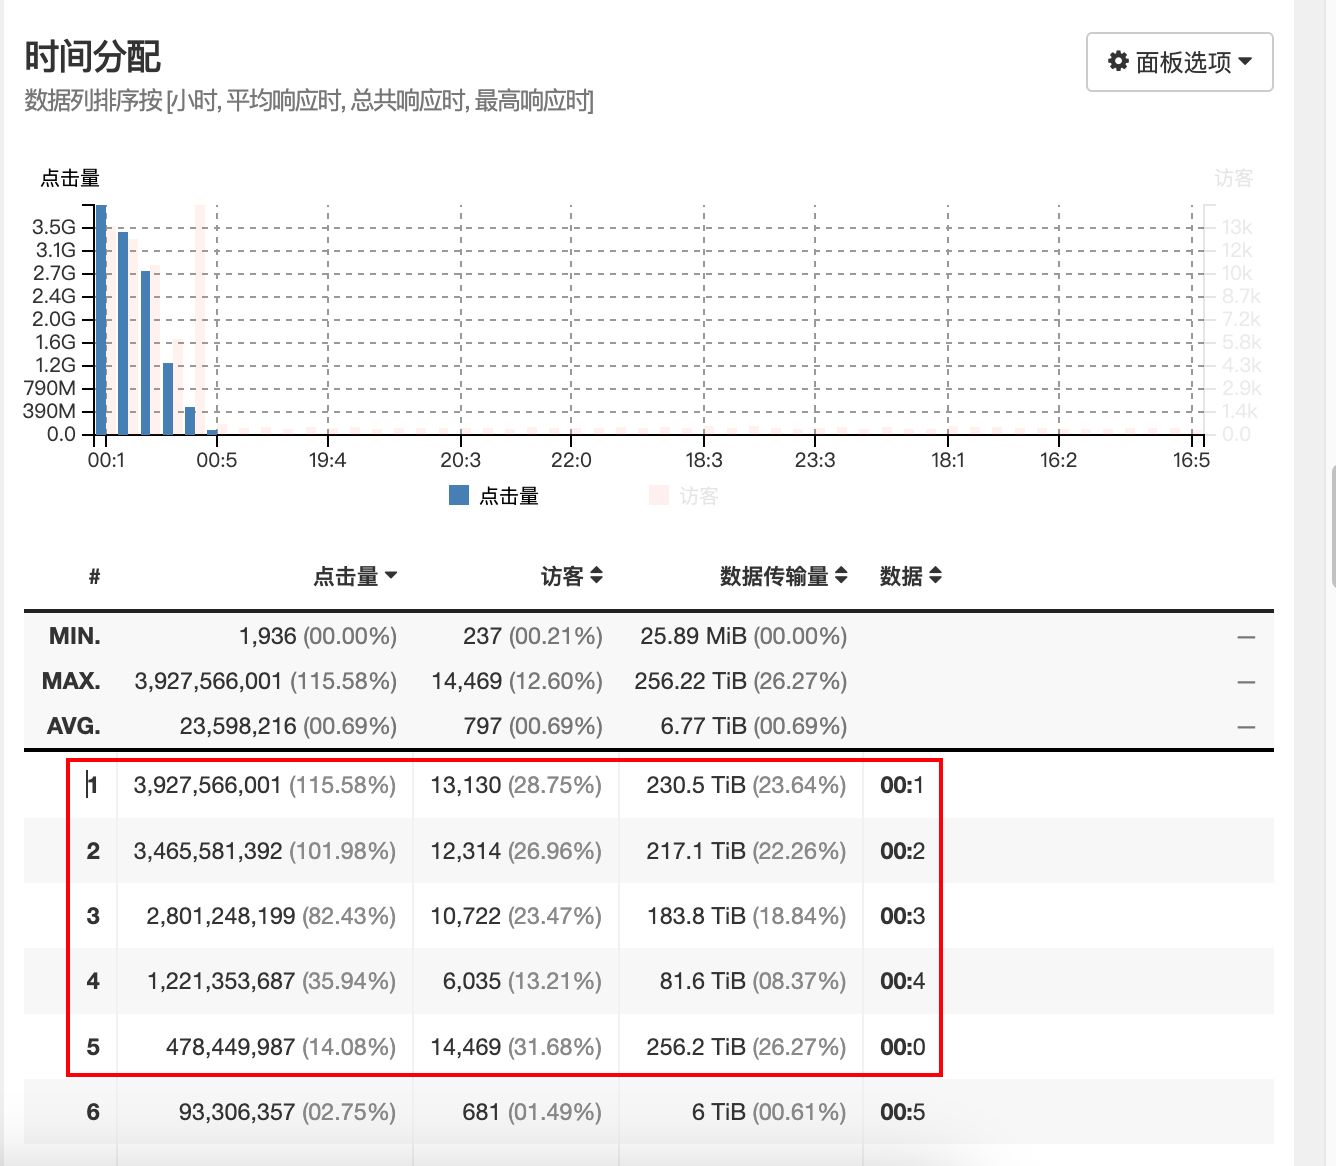Click the 时间分配 panel title
1336x1166 pixels.
point(92,57)
